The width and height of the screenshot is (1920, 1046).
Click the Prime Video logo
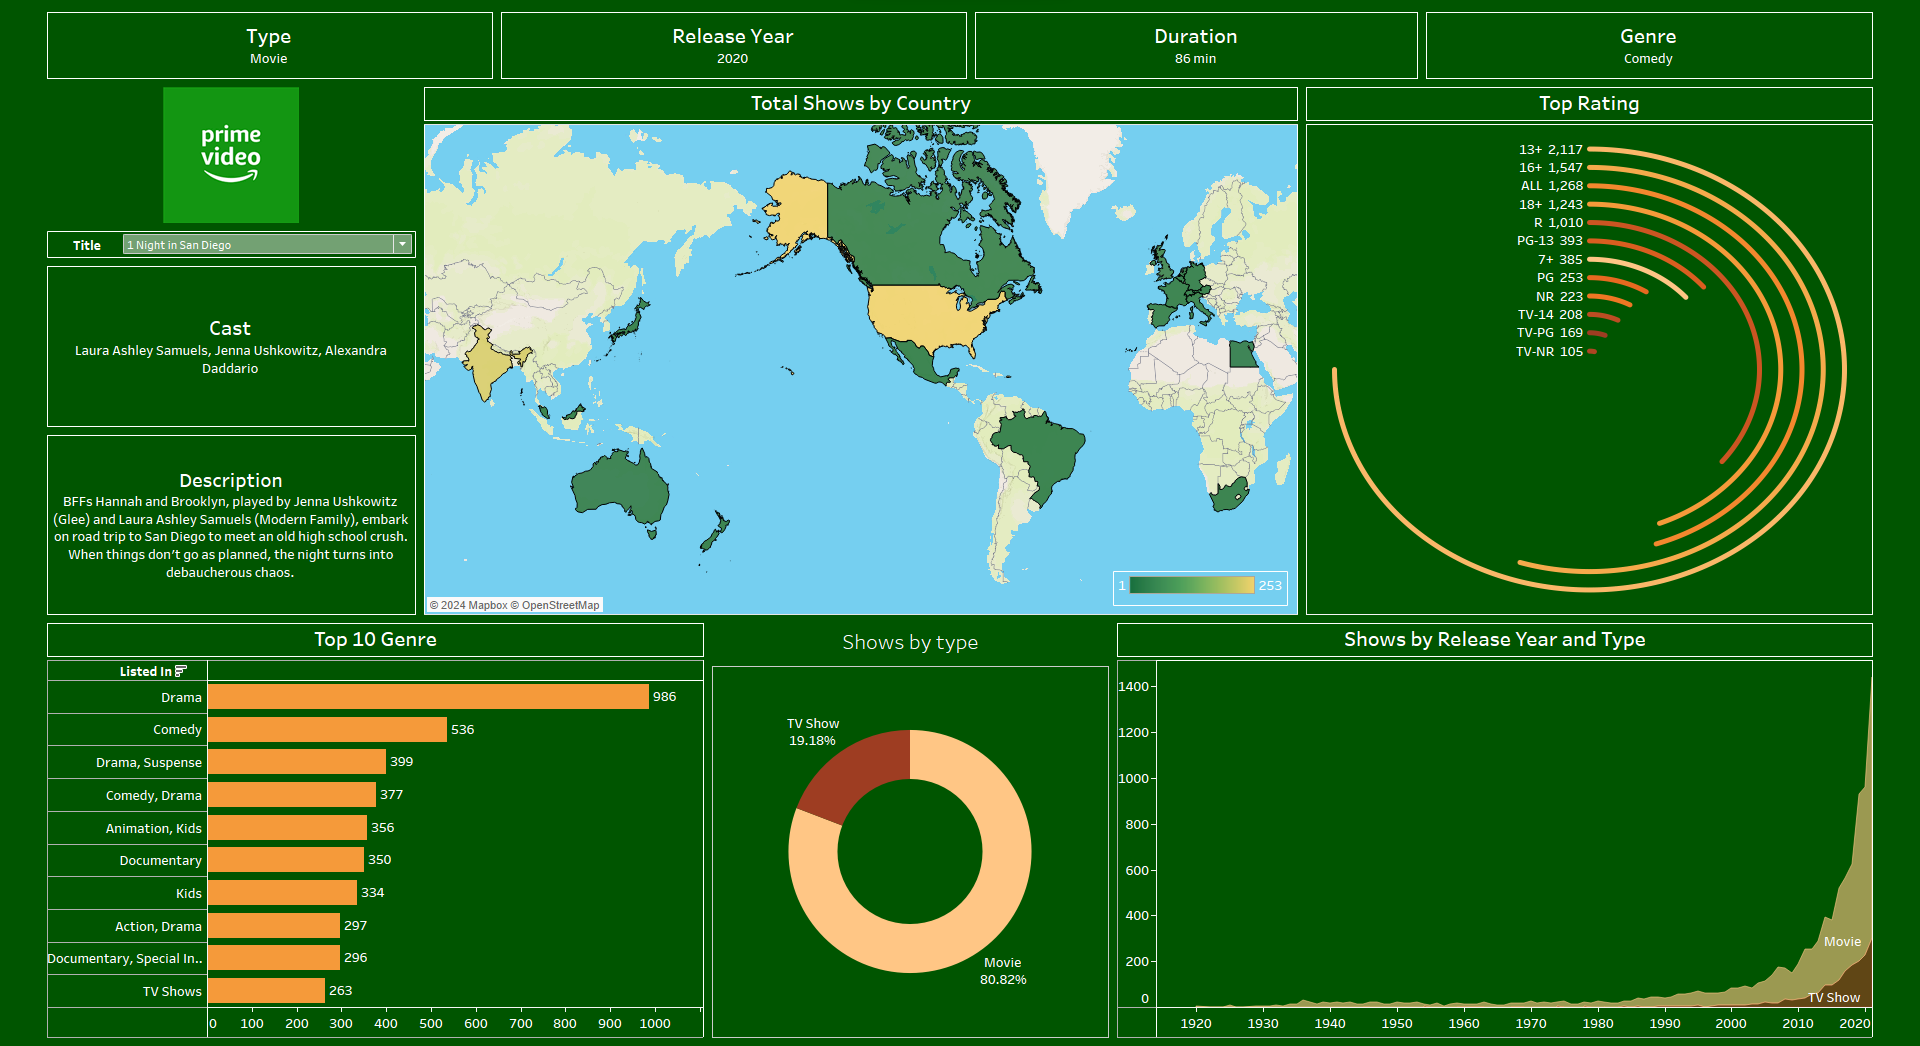(231, 155)
